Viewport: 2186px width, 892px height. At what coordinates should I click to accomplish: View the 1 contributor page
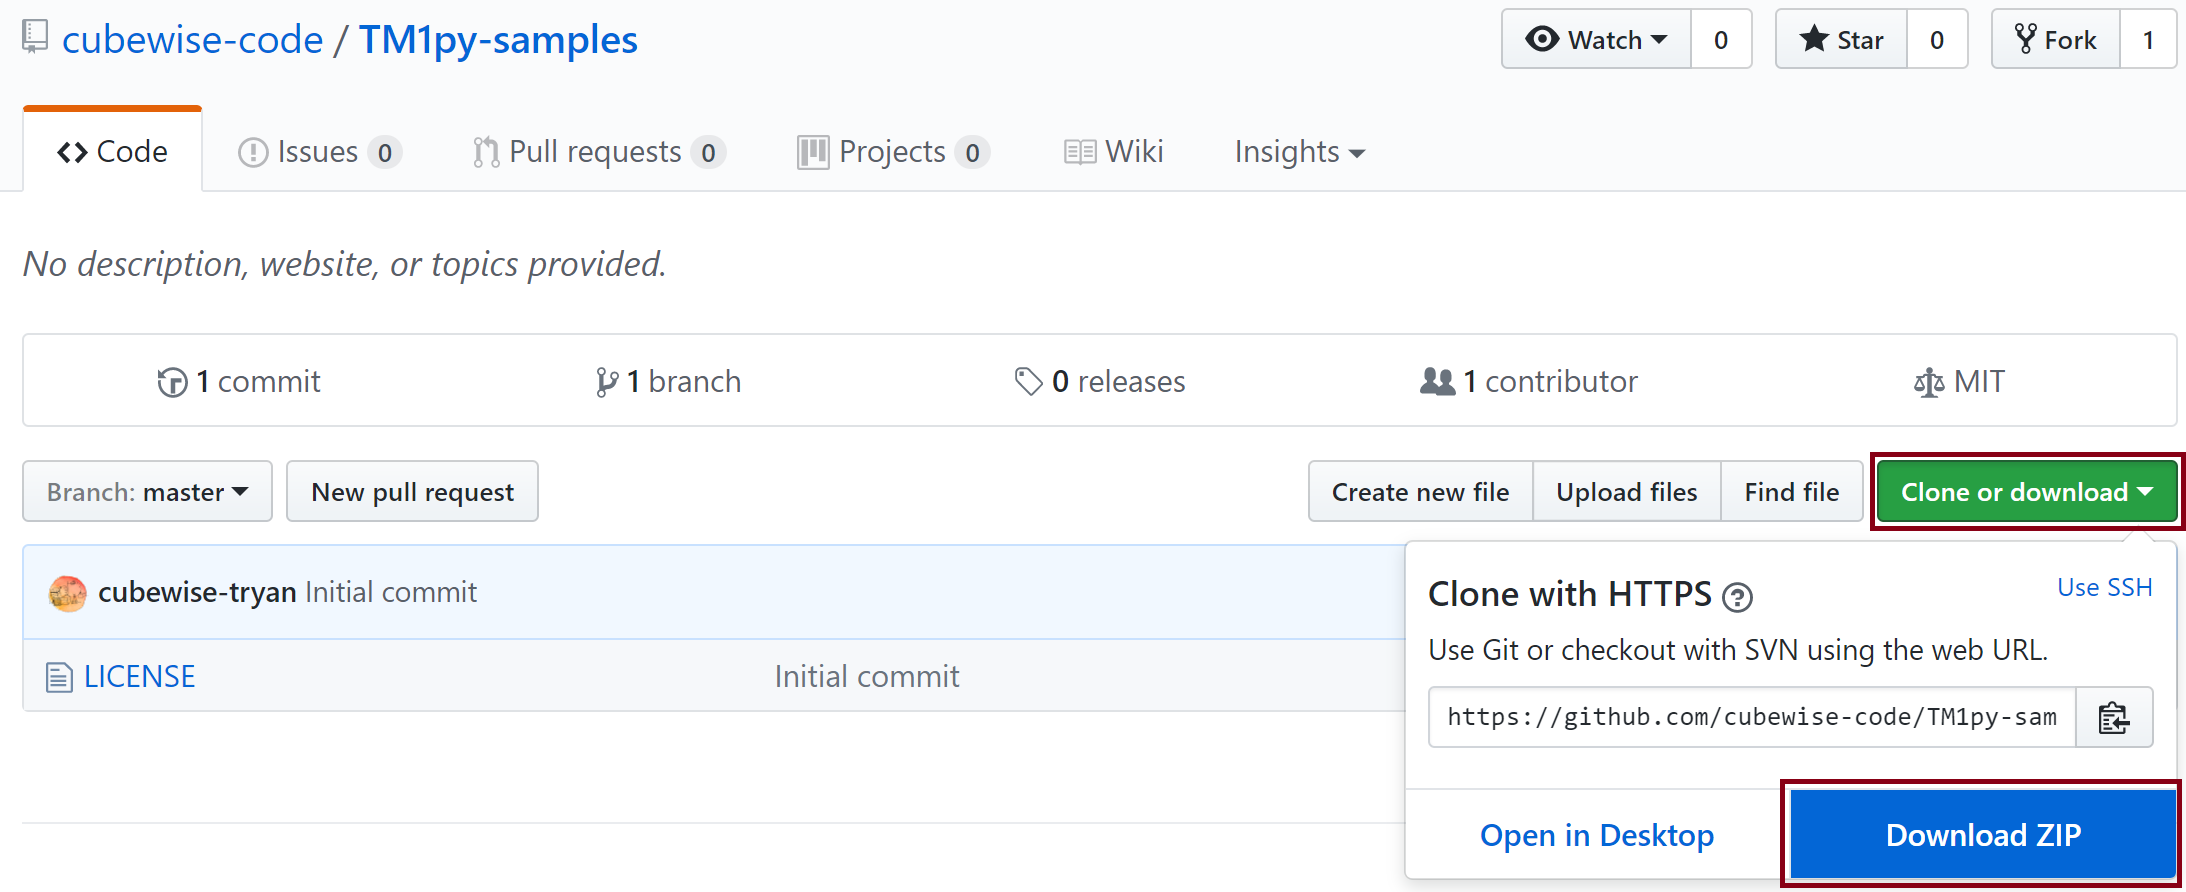click(1529, 381)
